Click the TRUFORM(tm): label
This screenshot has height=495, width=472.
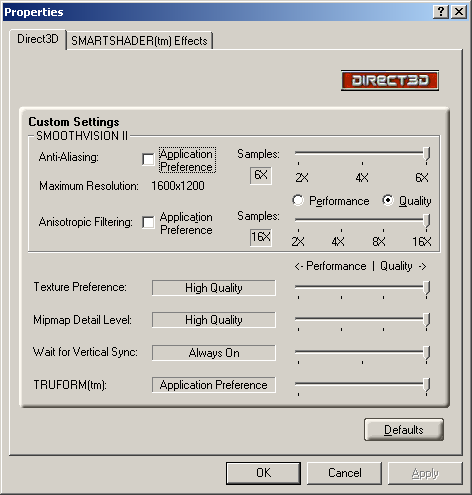coord(70,385)
